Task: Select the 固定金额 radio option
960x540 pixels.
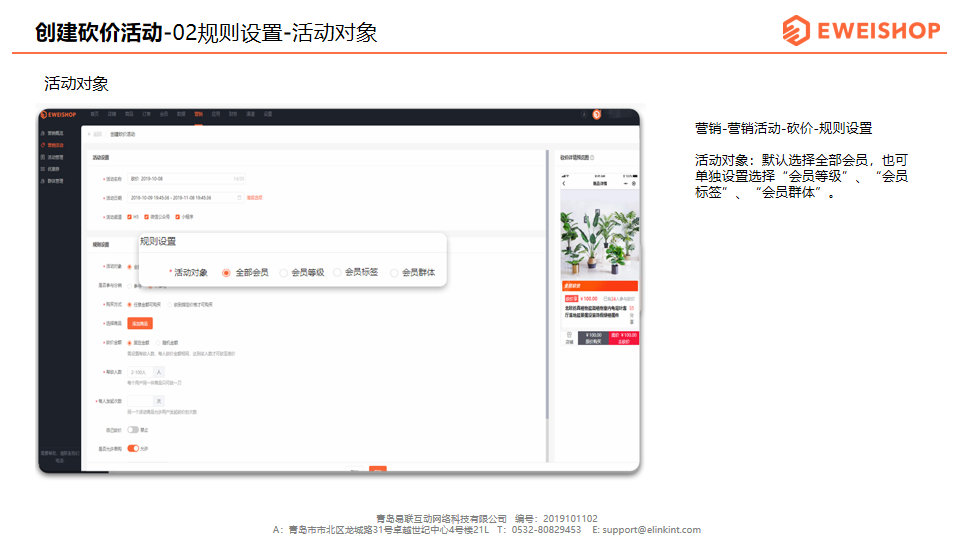Action: pos(129,343)
